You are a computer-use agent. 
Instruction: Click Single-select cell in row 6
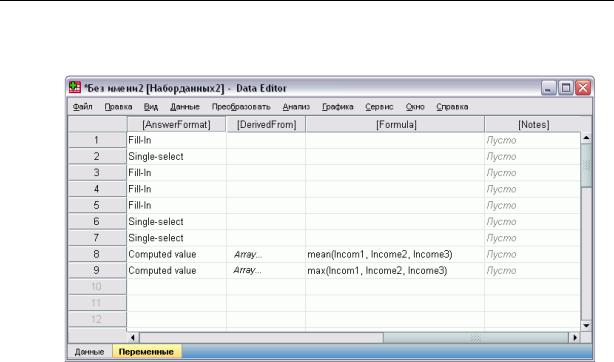pos(177,222)
